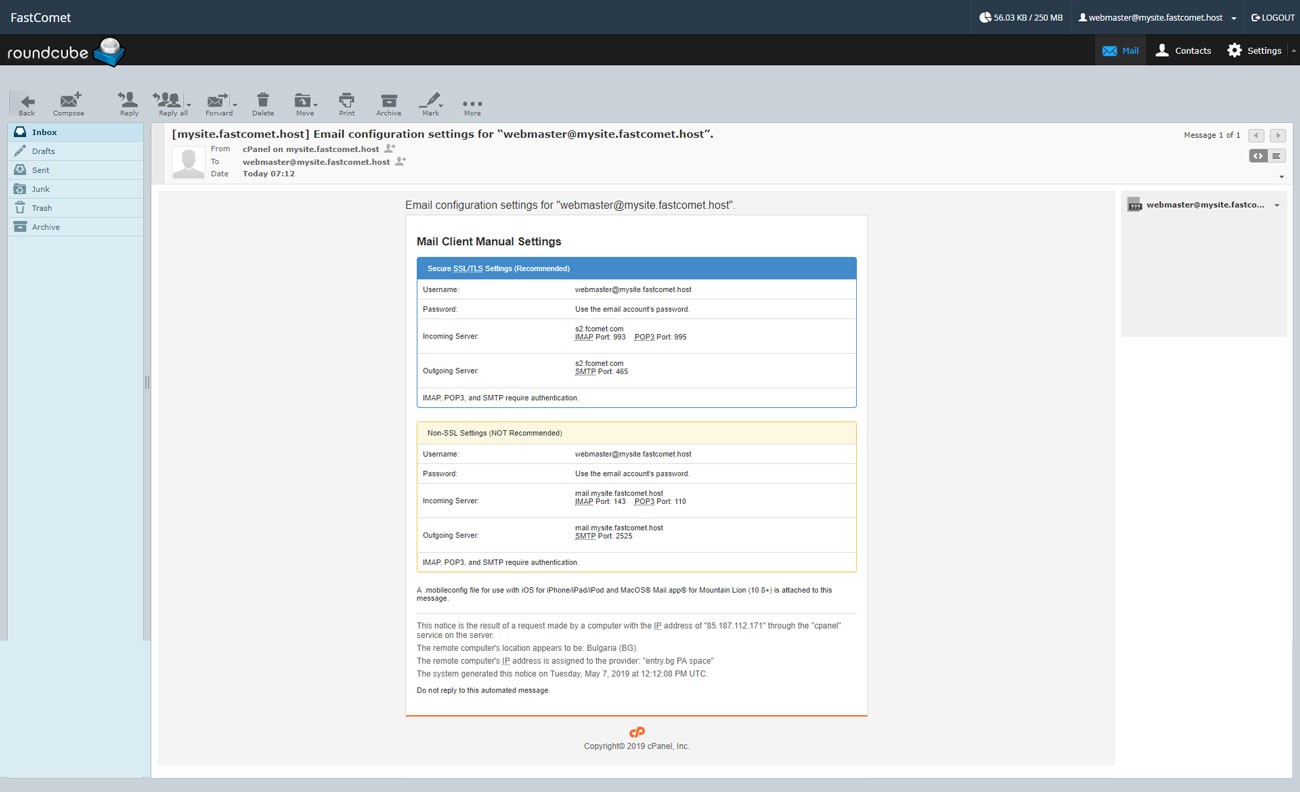Viewport: 1300px width, 792px height.
Task: Print the email configuration message
Action: point(346,100)
